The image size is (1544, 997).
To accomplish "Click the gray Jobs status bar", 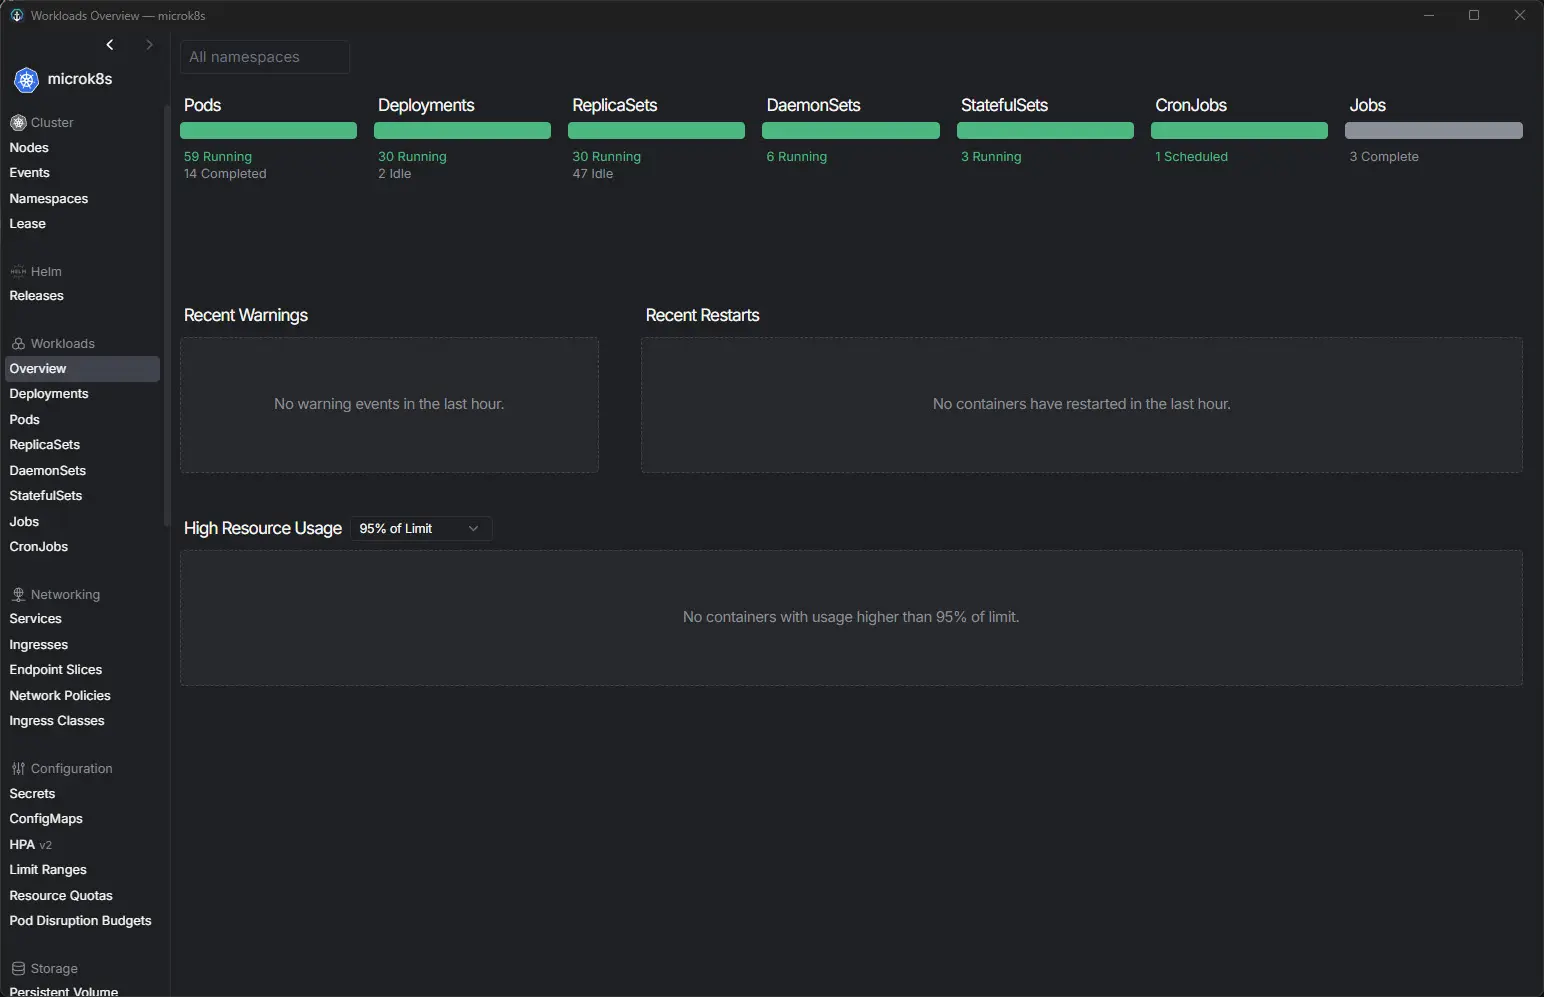I will 1433,131.
